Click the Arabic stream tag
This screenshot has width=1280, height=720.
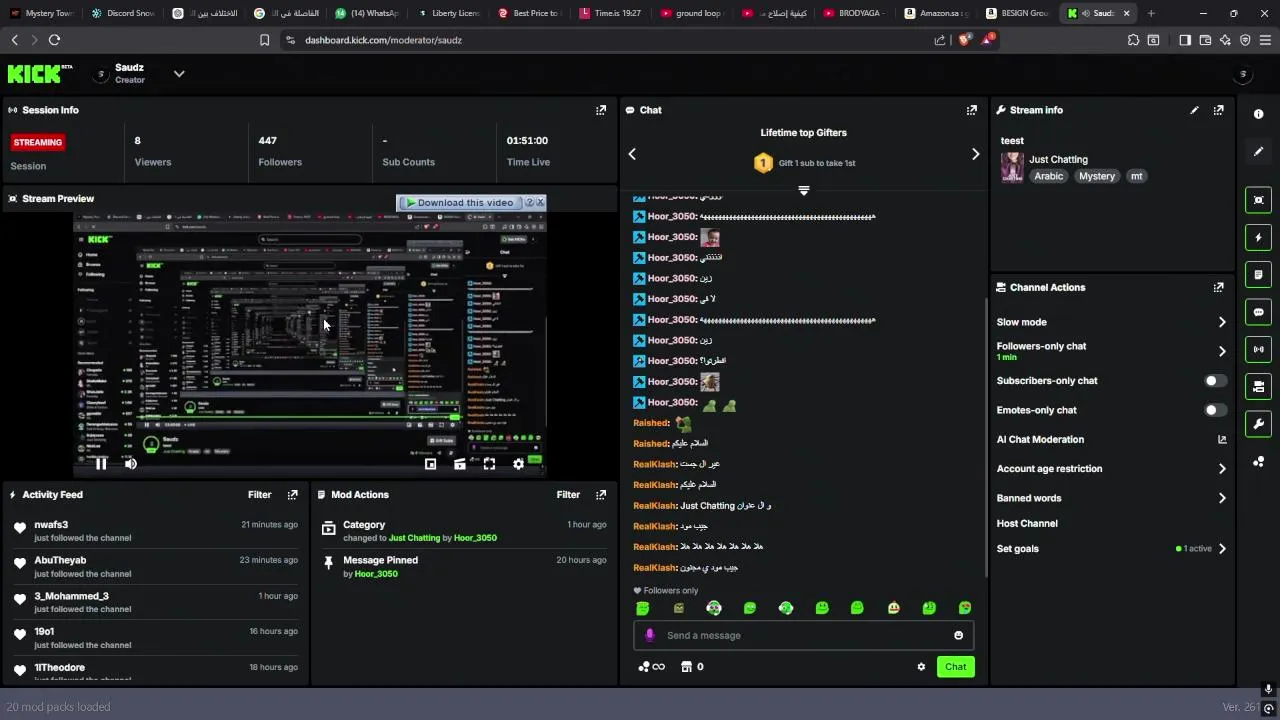(1049, 176)
